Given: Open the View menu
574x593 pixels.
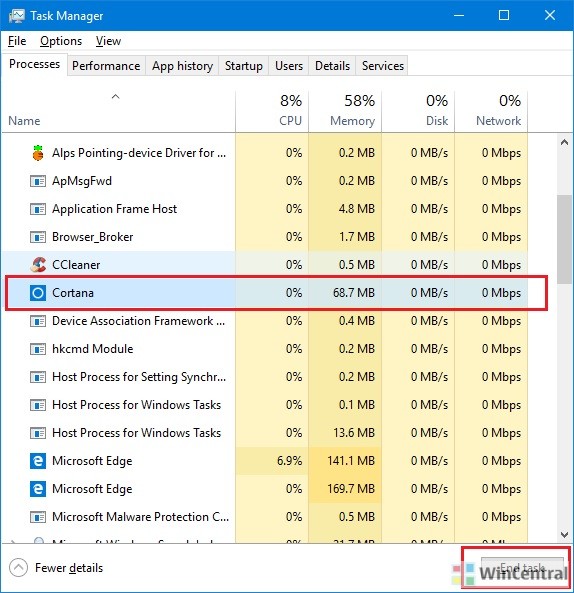Looking at the screenshot, I should (108, 41).
